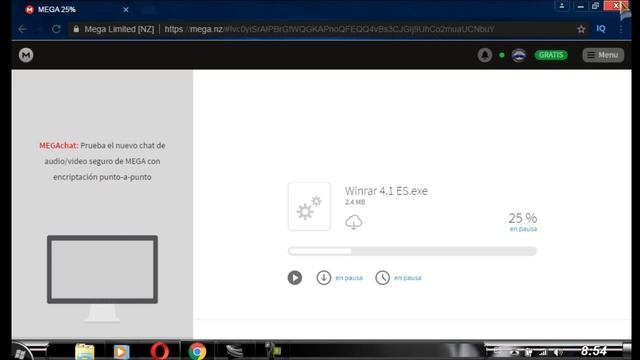Open the Chrome user profile button
Viewport: 640px width, 360px height.
click(562, 6)
